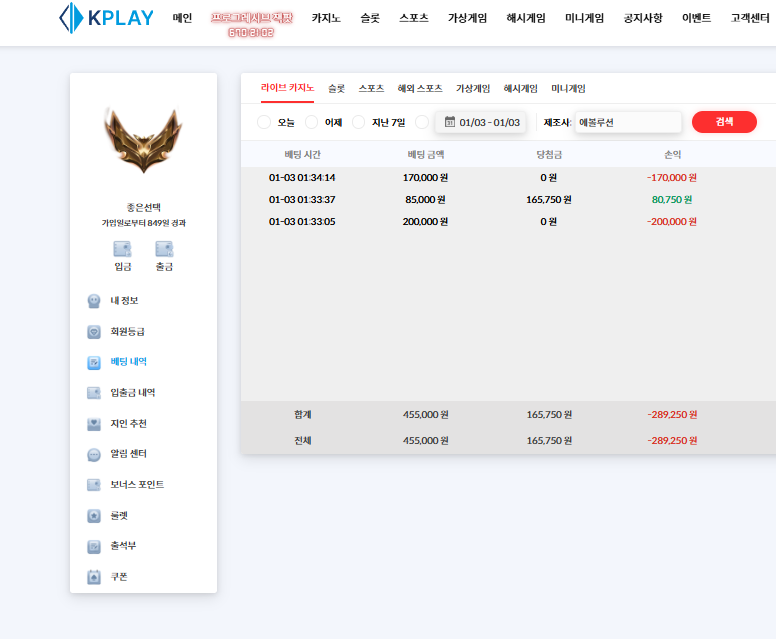
Task: Click the bronze rank badge image
Action: 143,135
